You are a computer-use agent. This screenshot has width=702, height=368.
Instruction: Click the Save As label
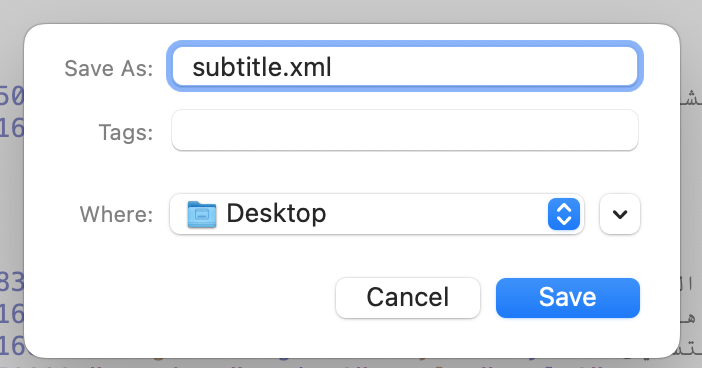coord(109,68)
